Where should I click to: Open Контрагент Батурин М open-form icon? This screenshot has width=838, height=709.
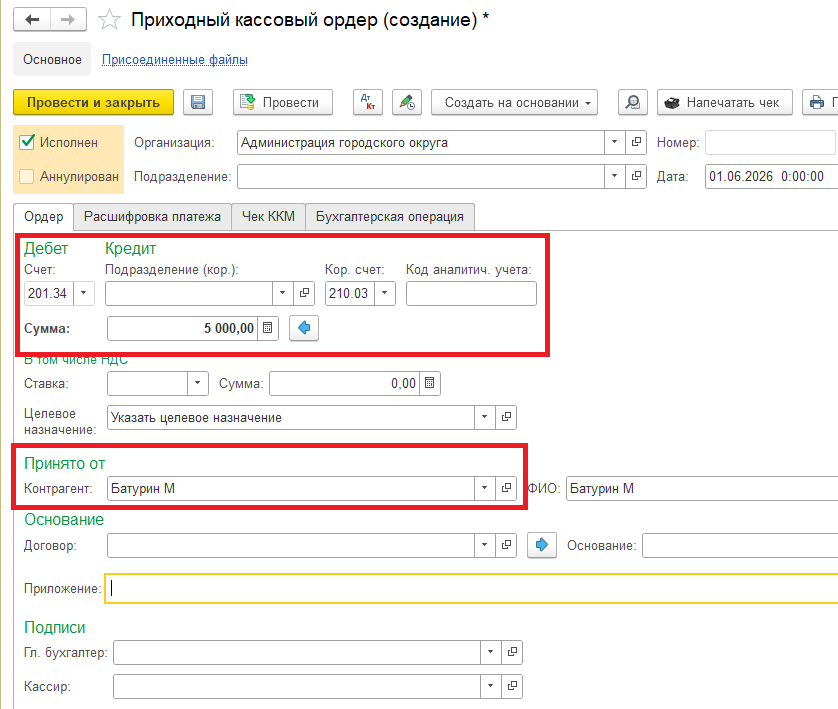[506, 488]
